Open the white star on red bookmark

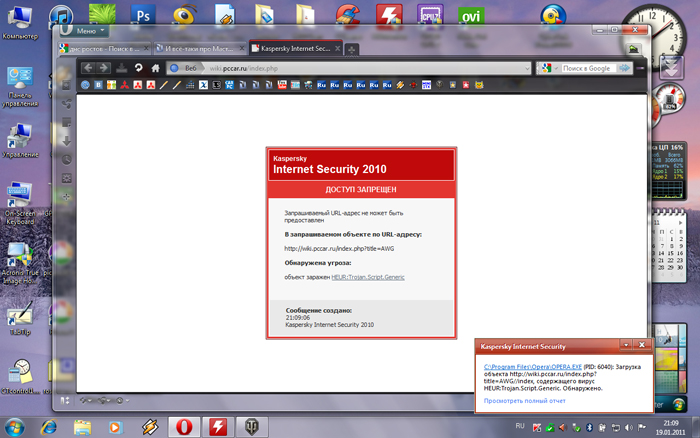tap(466, 85)
